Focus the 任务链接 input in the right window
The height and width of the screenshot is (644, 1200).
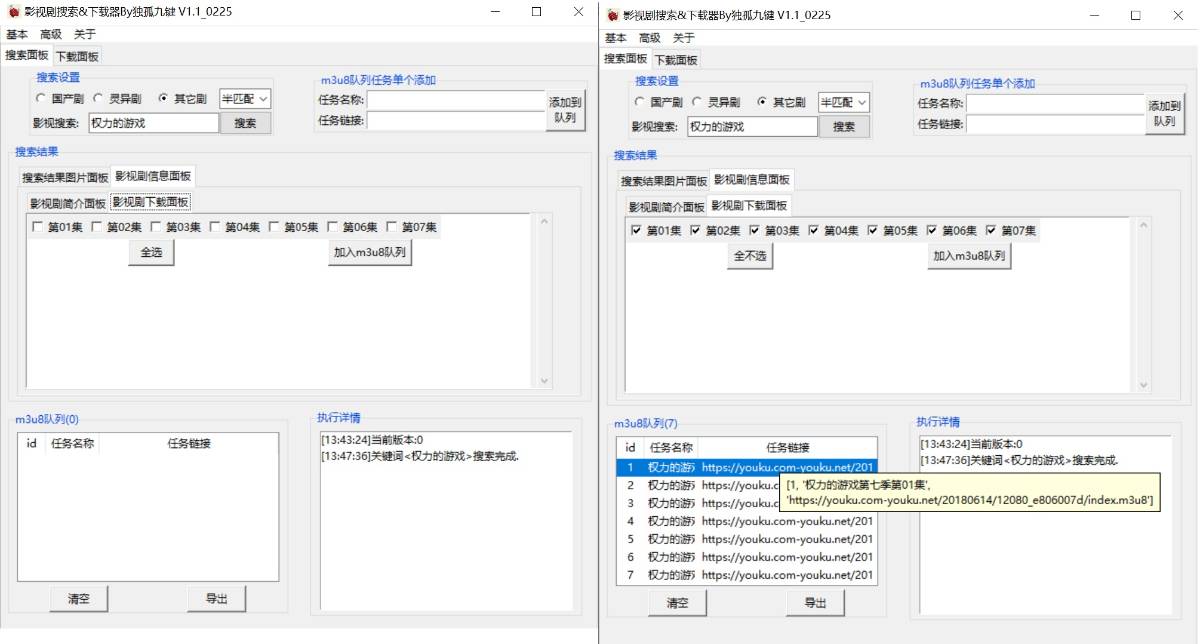(x=1055, y=124)
